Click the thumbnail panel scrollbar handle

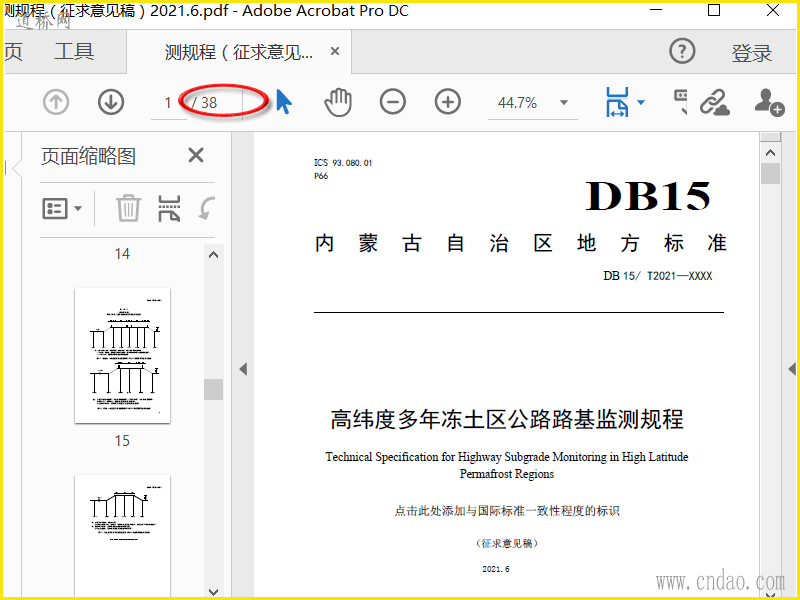(213, 389)
